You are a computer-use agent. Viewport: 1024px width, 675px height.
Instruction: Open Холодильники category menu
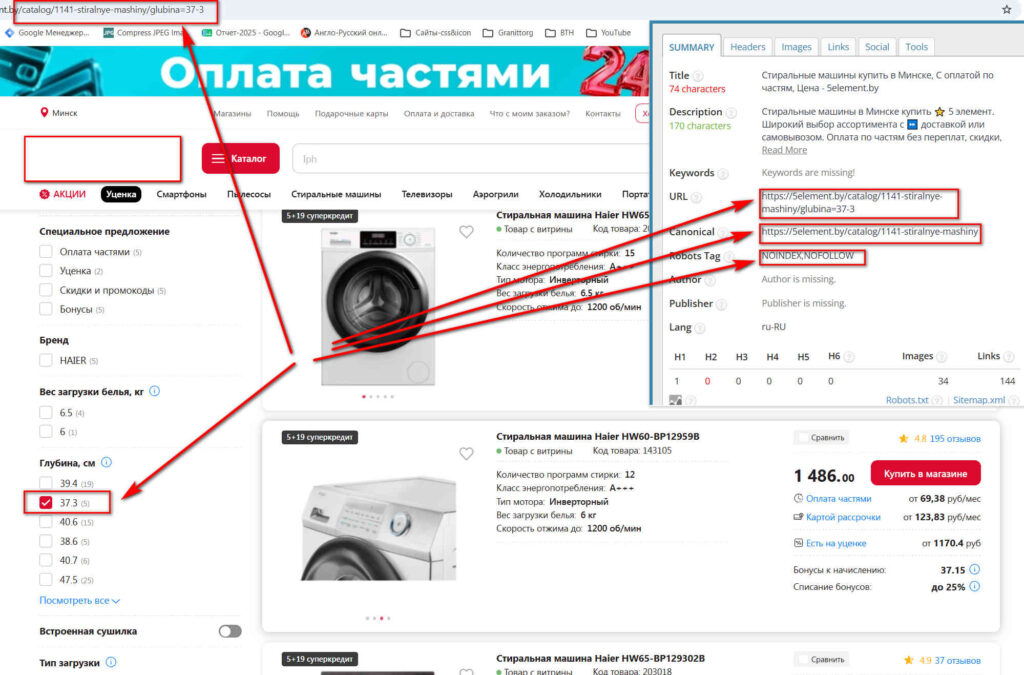[569, 194]
